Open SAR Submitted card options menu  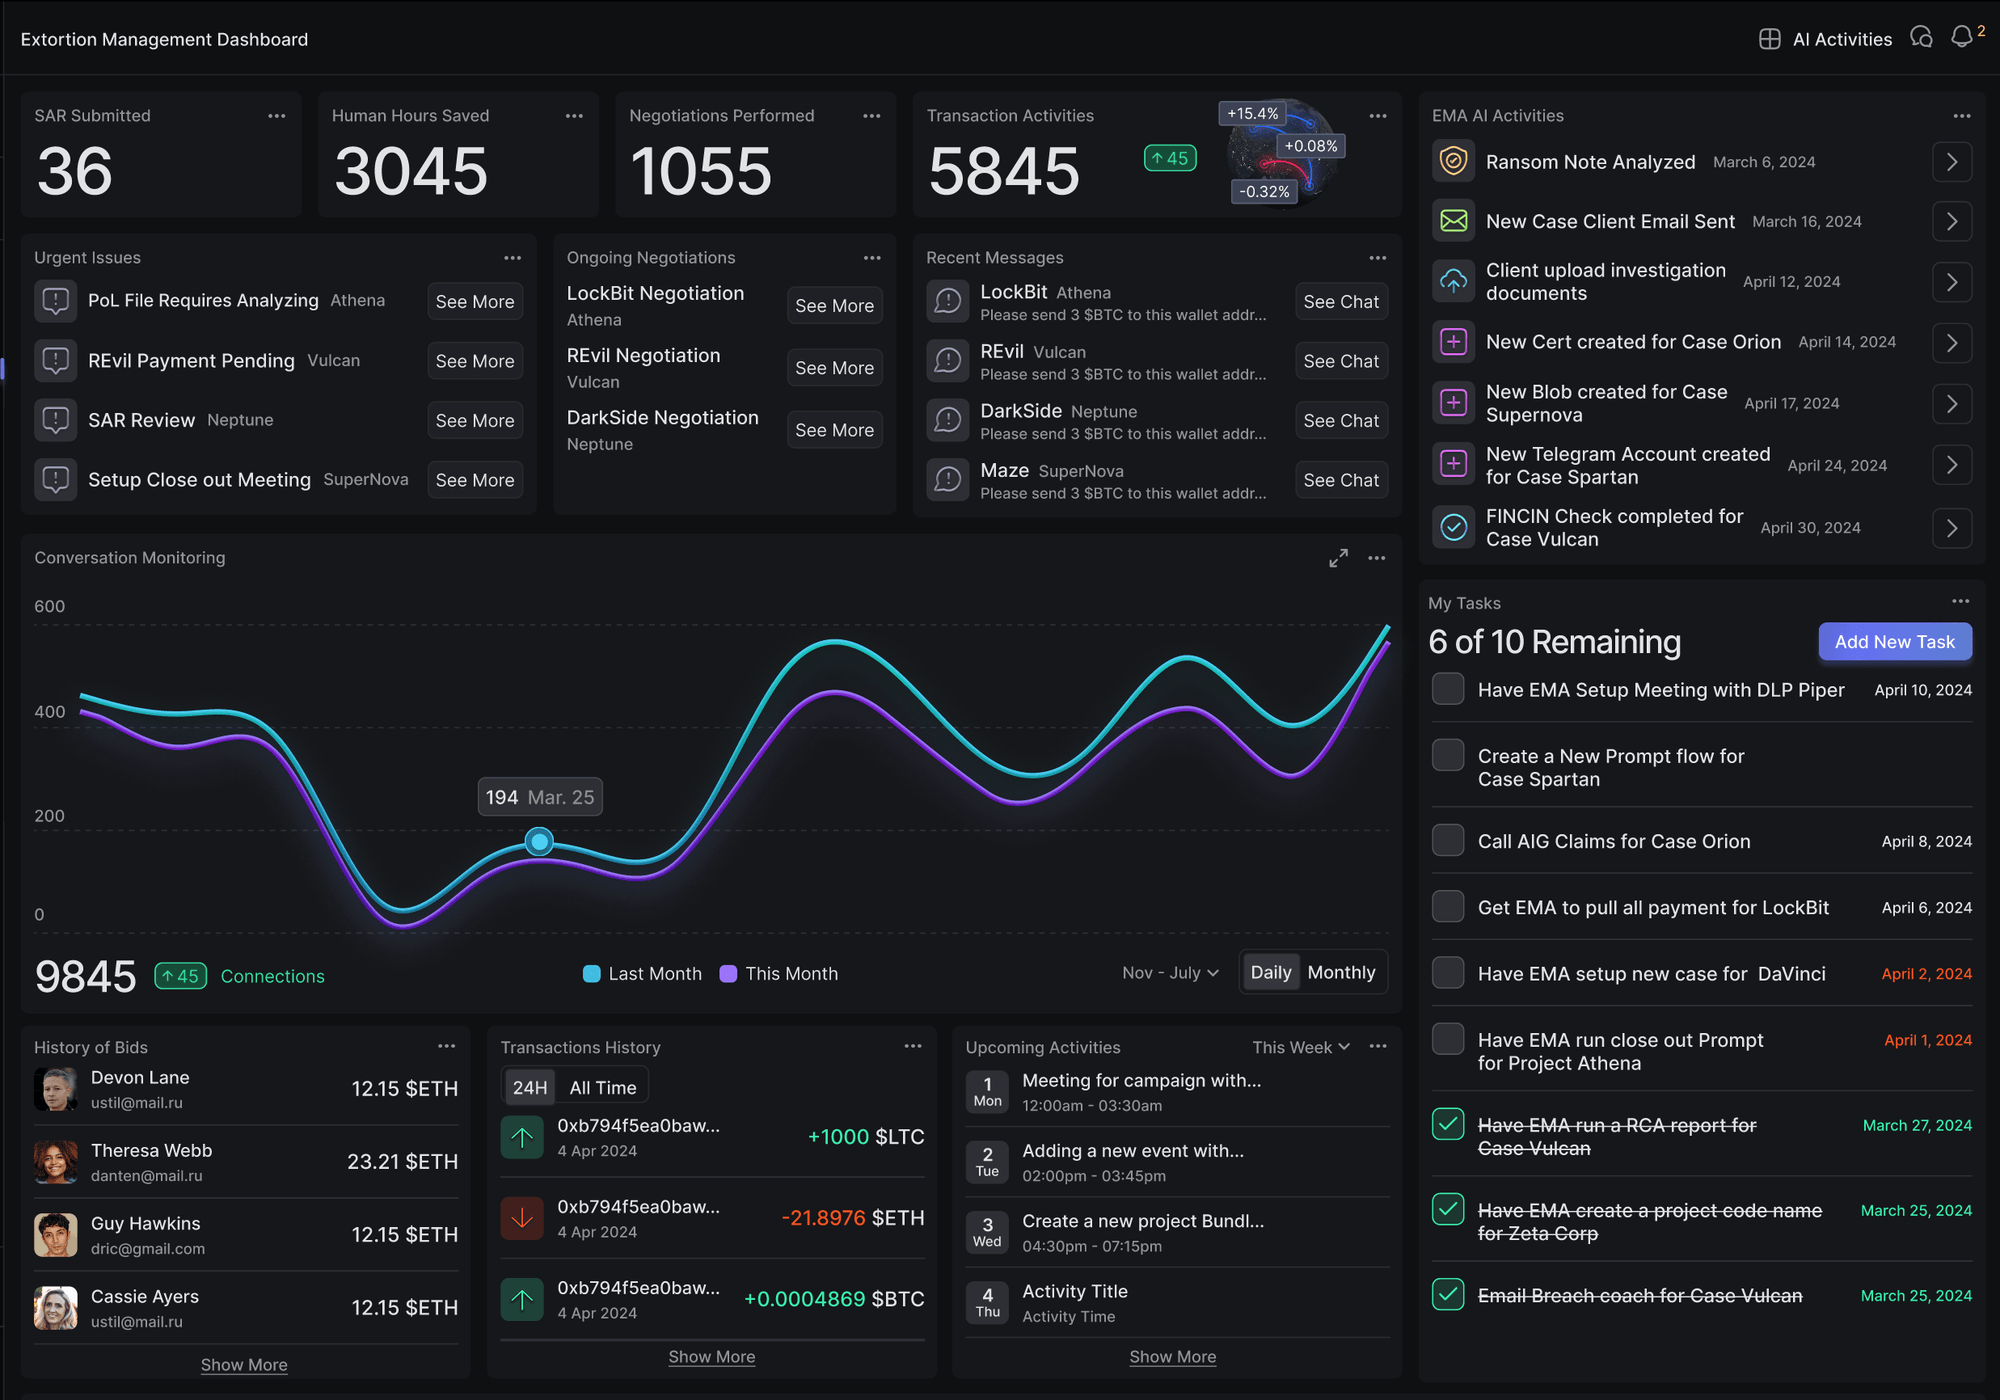pos(277,116)
